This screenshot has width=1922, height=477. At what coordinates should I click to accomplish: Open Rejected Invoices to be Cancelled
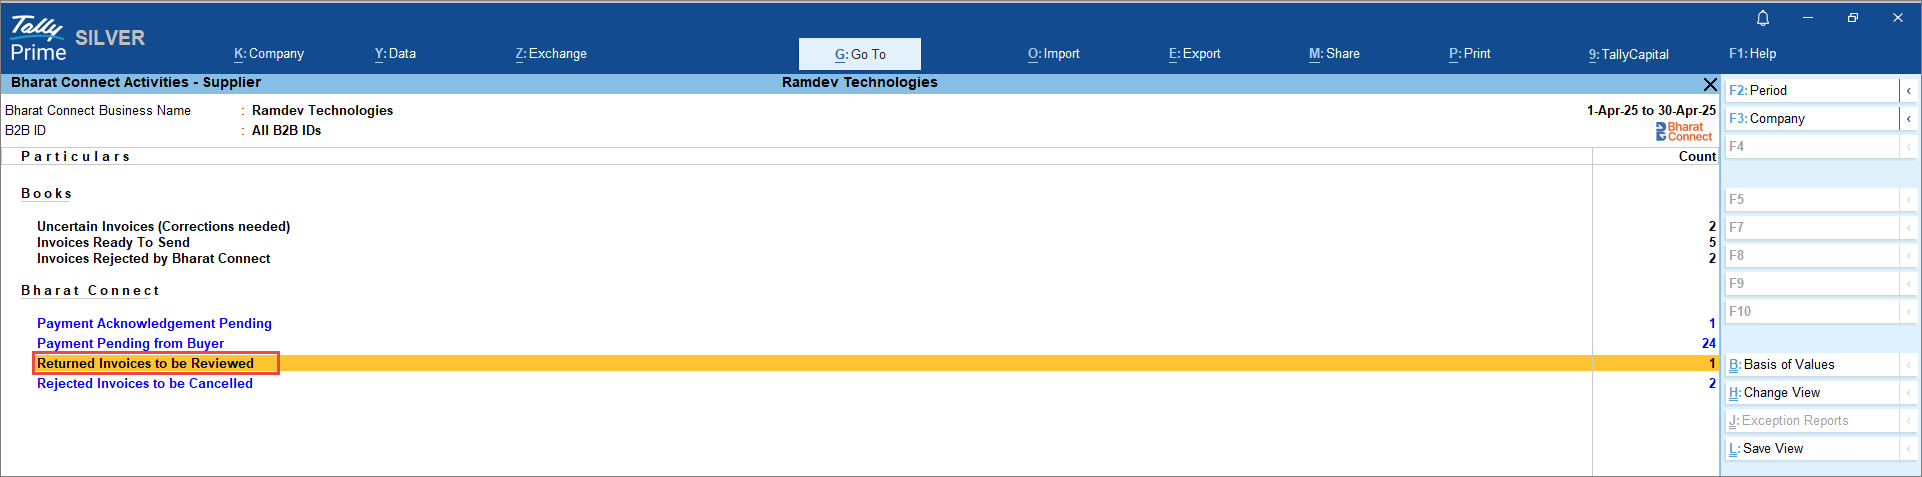point(145,384)
